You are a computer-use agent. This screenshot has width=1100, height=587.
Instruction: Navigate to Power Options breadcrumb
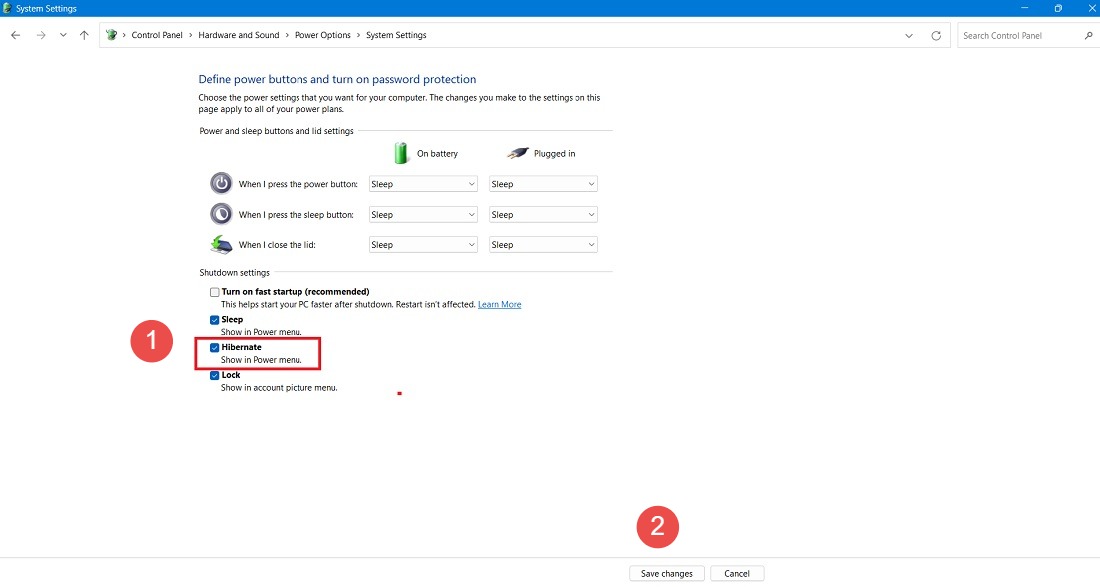pos(323,34)
